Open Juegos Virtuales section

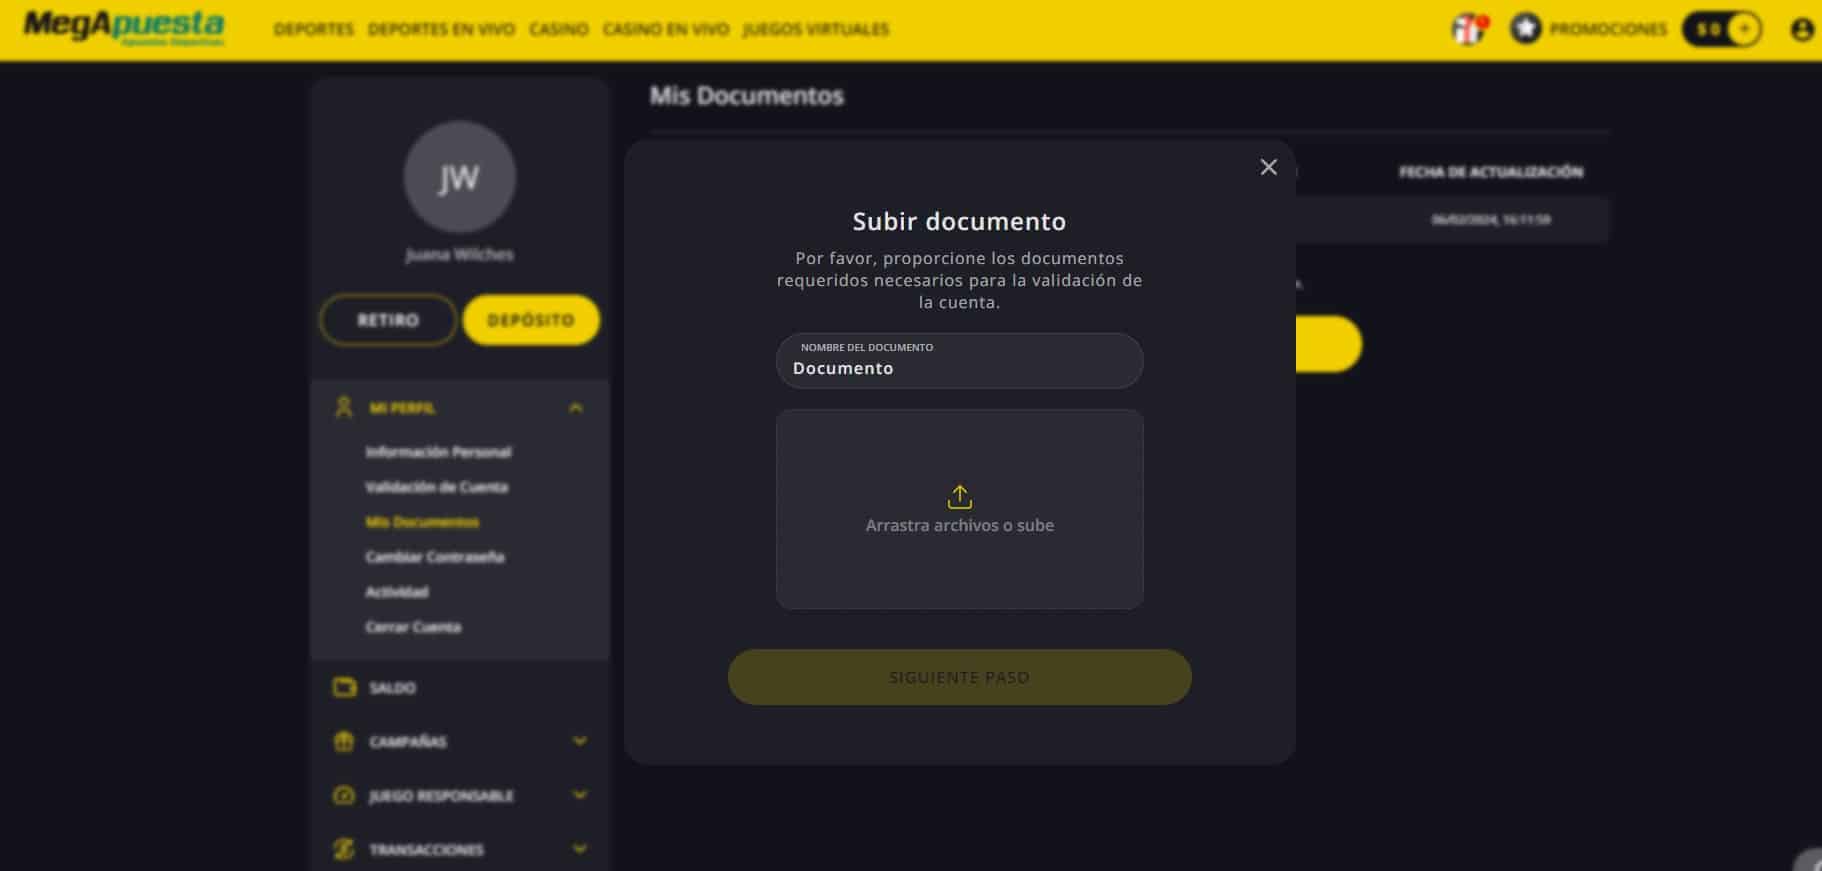tap(815, 30)
